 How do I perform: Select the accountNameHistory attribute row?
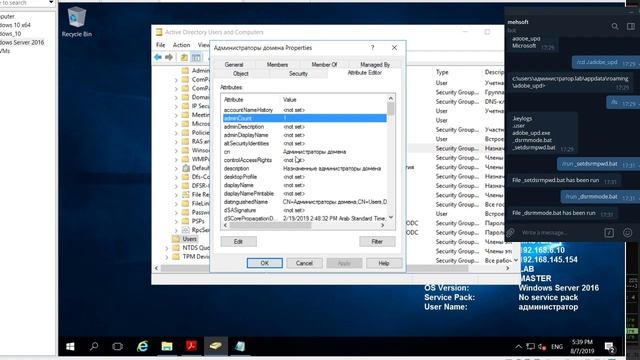point(304,110)
